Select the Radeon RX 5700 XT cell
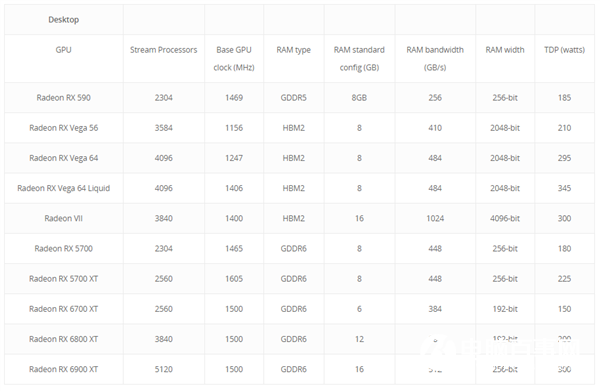 click(x=64, y=279)
